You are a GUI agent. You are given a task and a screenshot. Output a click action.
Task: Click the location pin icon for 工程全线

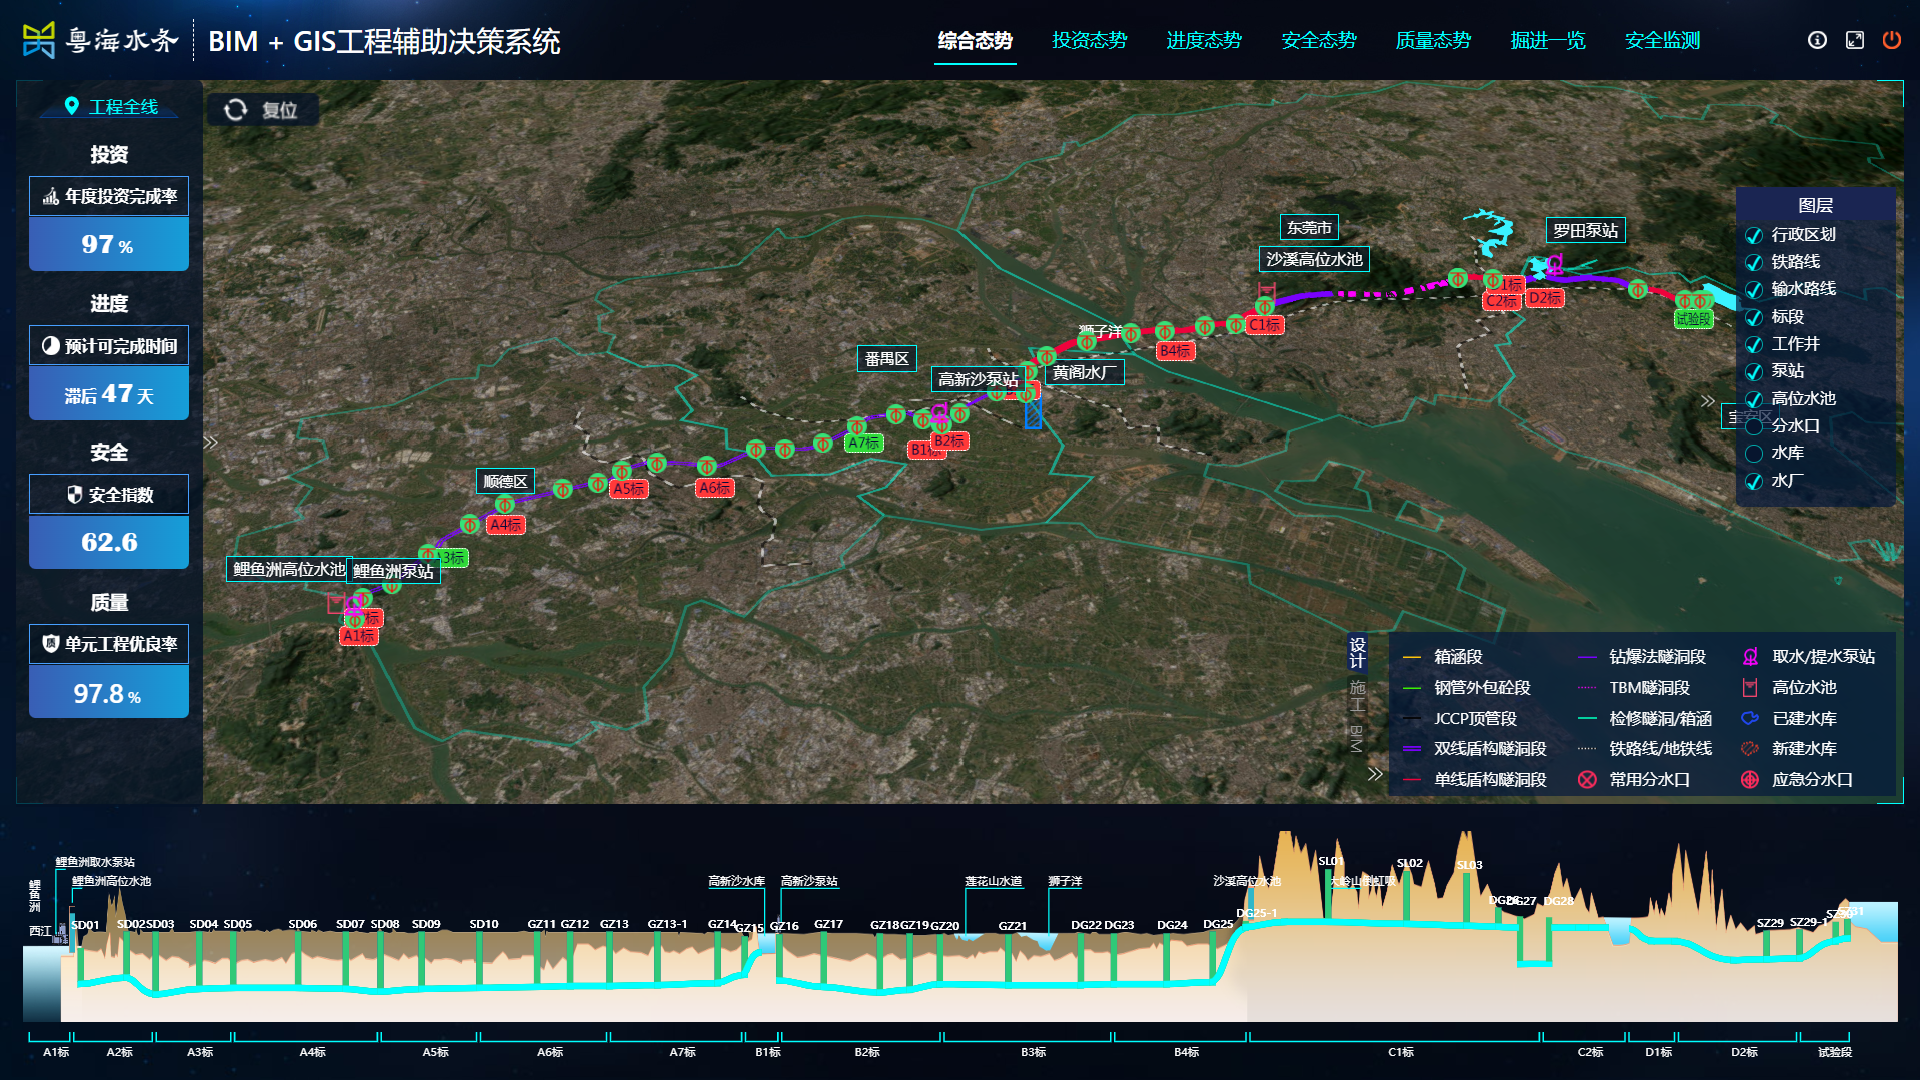click(71, 106)
